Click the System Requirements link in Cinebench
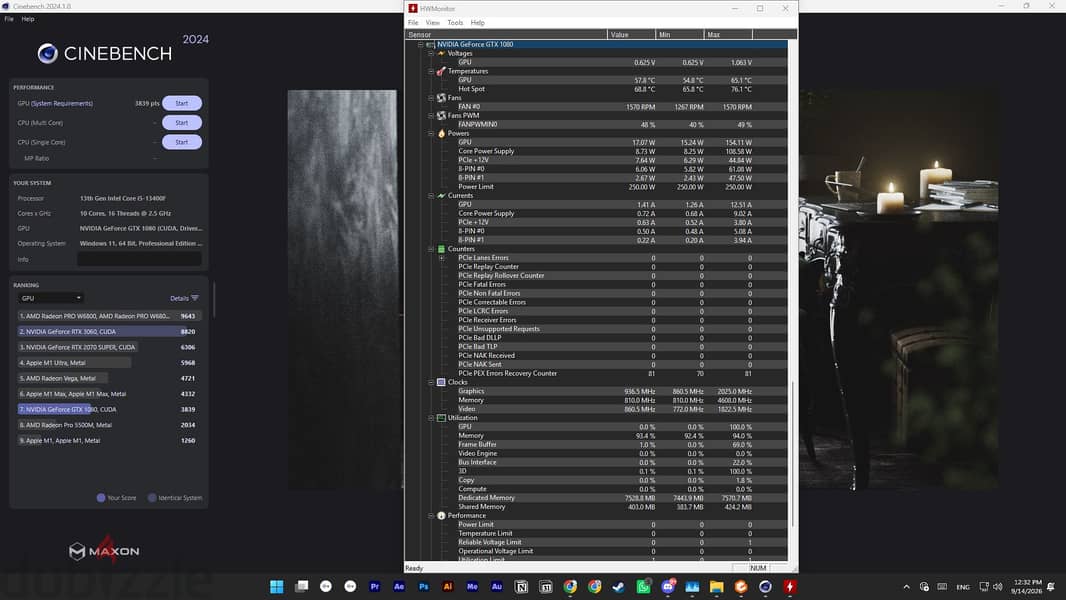 [x=63, y=103]
